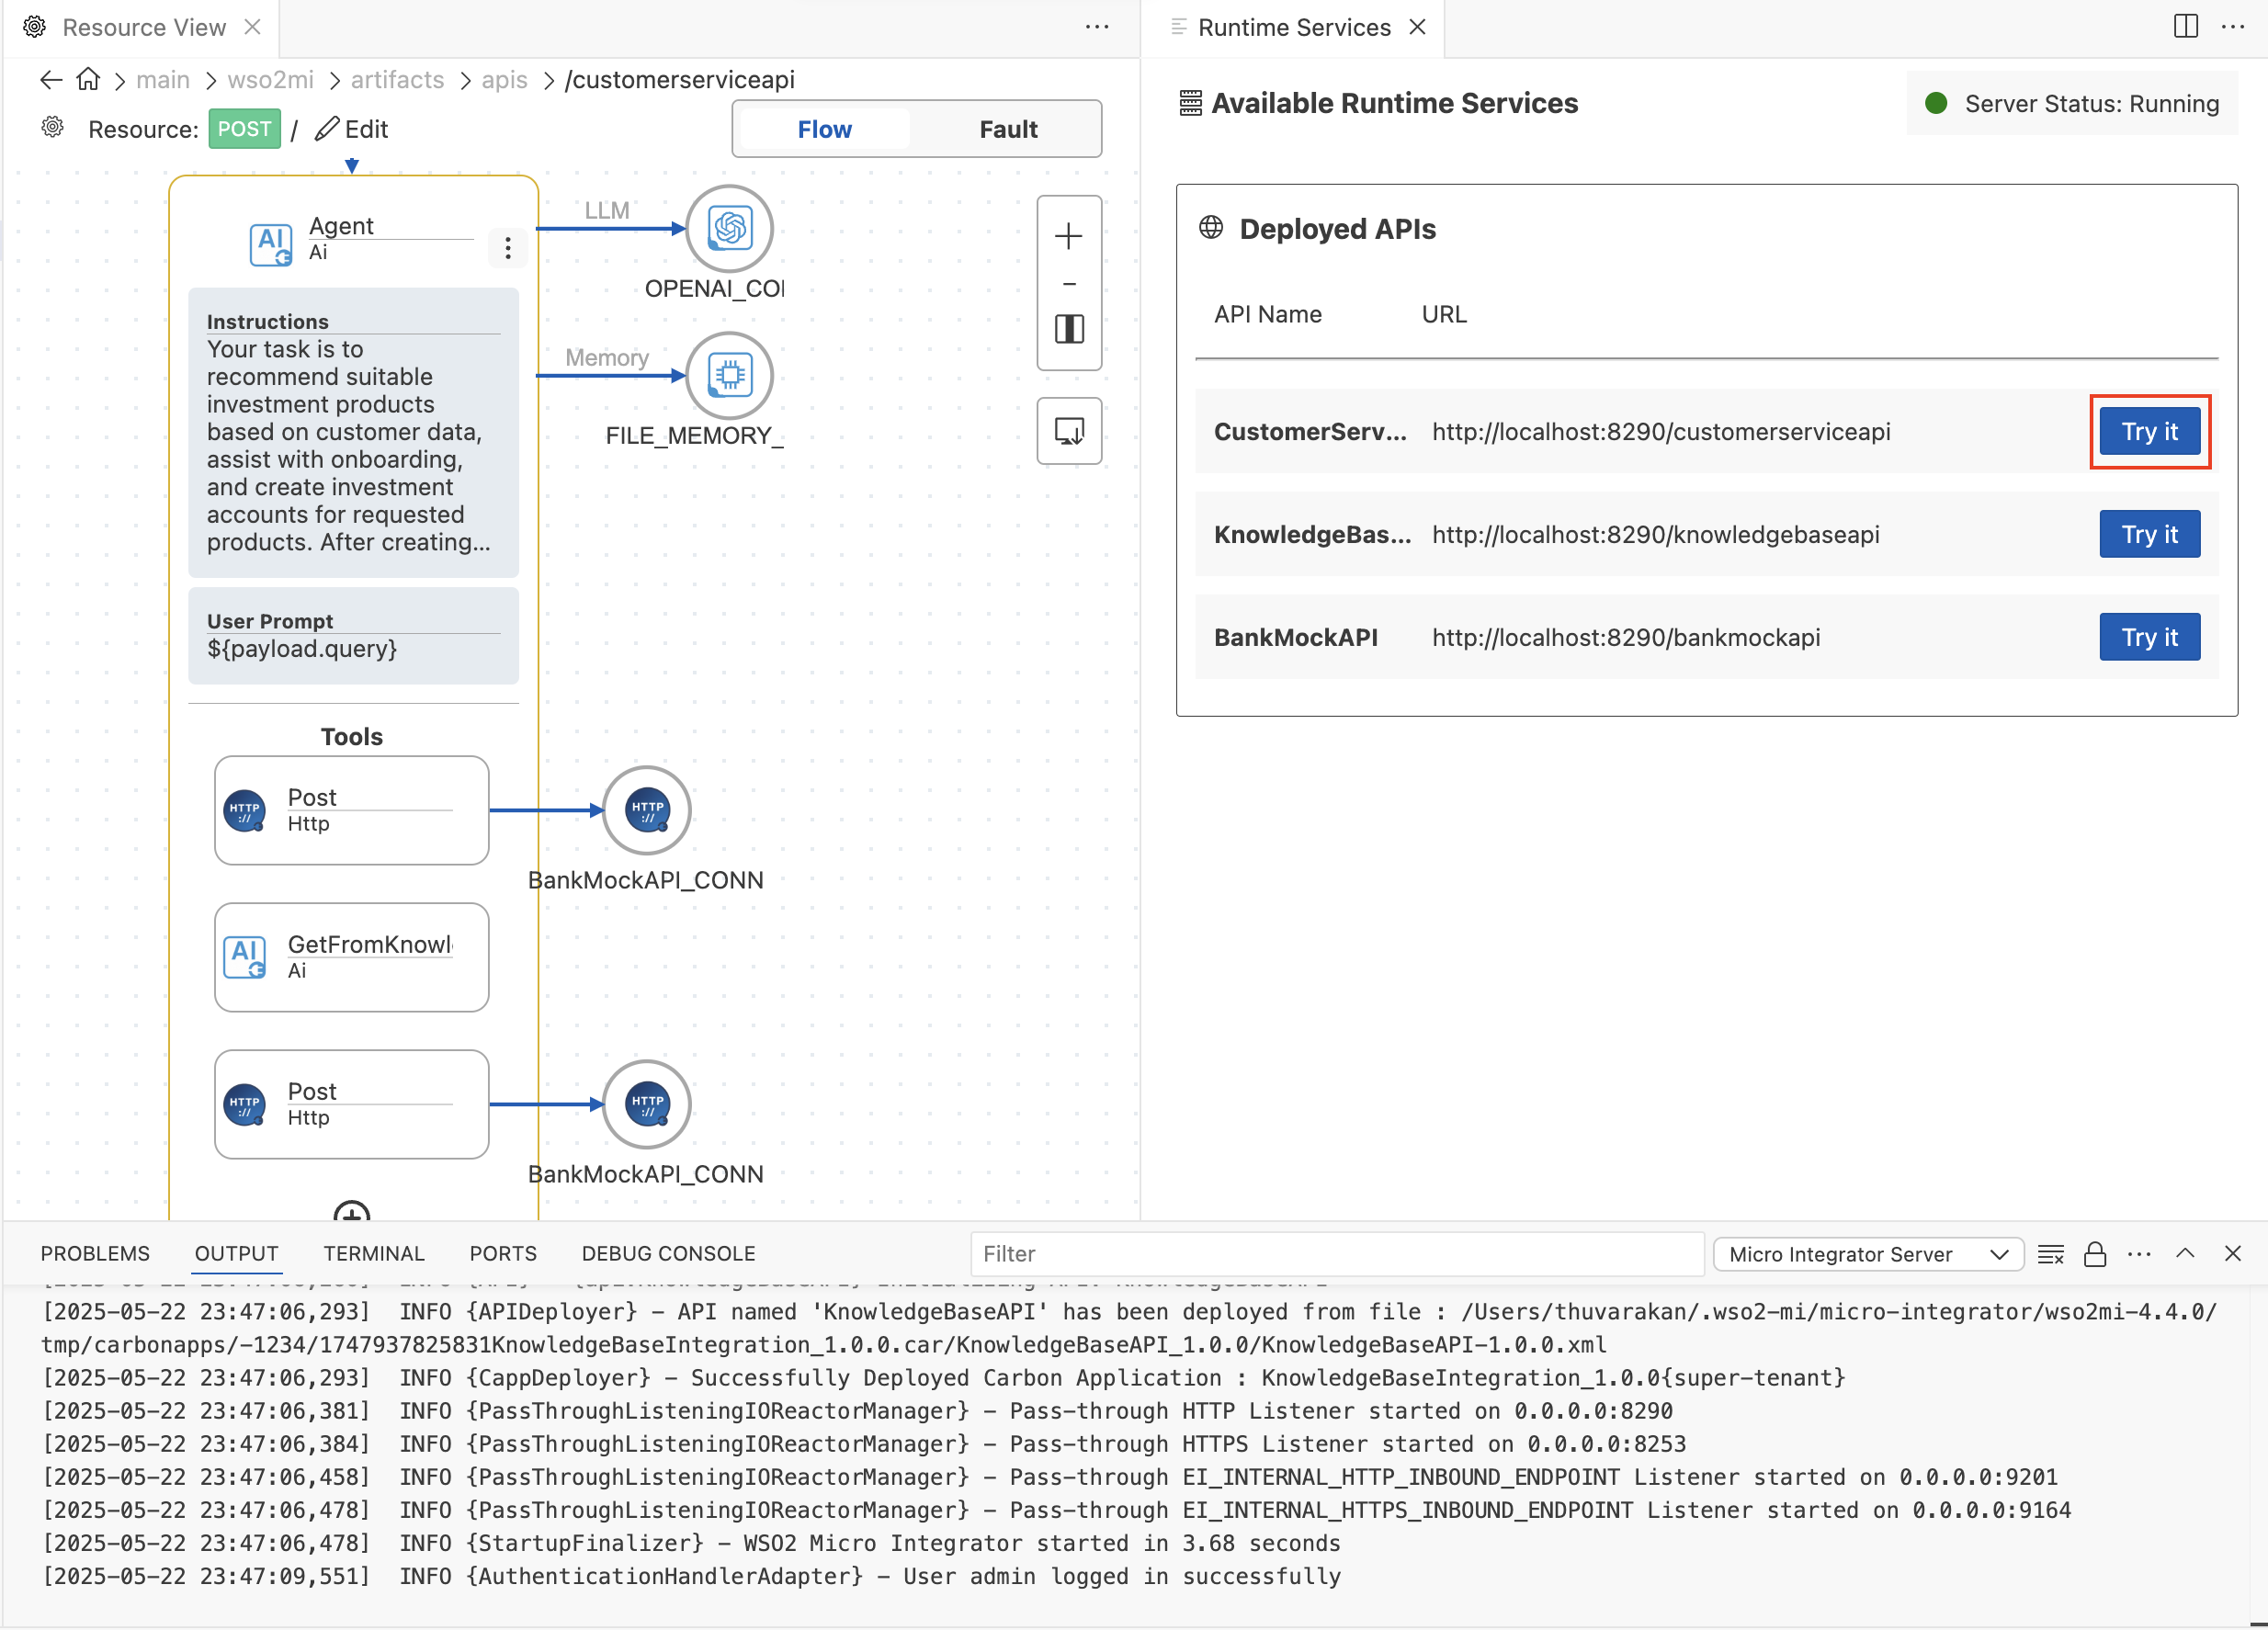Select the Runtime Services editor tab
The width and height of the screenshot is (2268, 1630).
tap(1293, 28)
